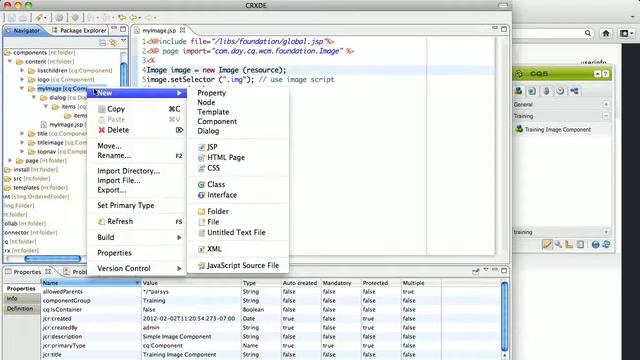This screenshot has height=360, width=640.
Task: Open the sidekick clock versioning tab
Action: click(x=560, y=91)
